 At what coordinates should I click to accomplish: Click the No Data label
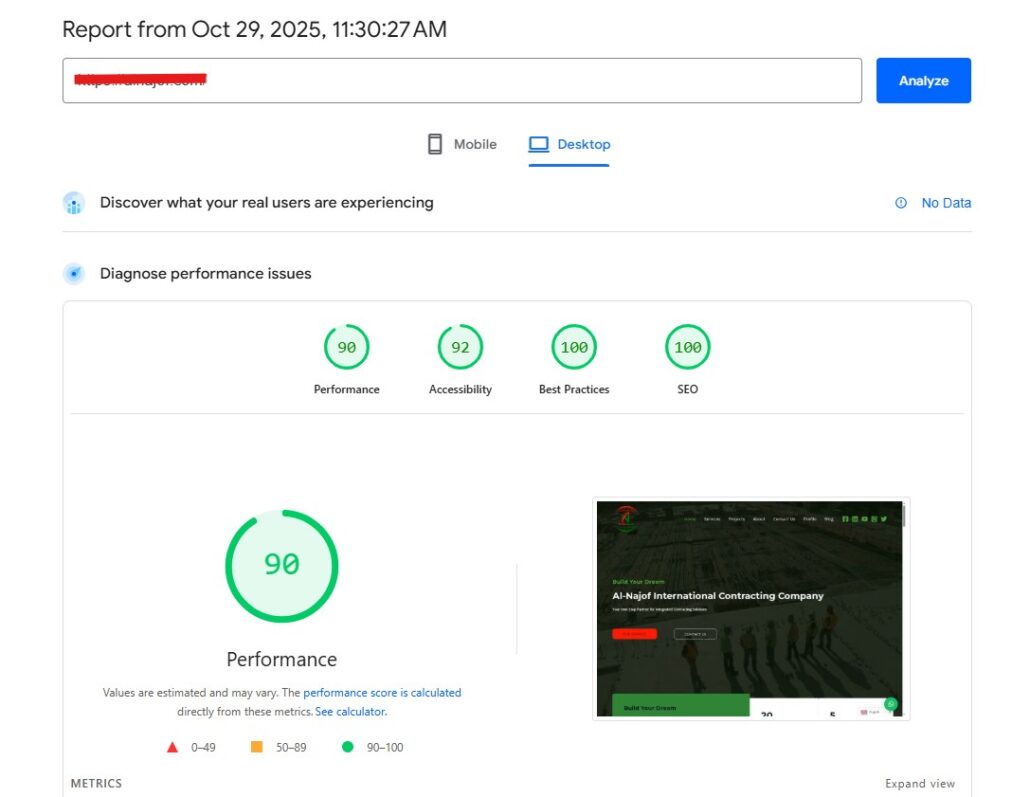946,203
